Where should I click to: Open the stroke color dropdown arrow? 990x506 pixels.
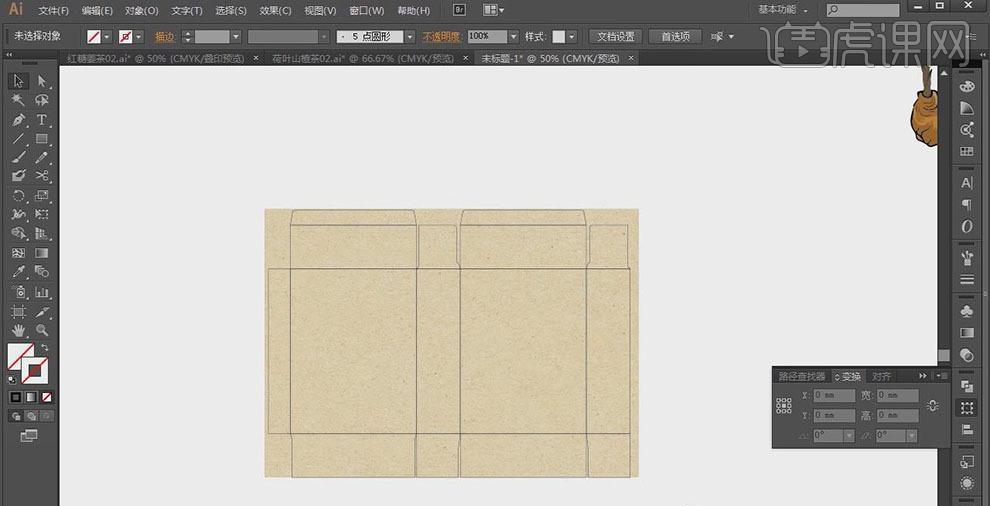[139, 37]
